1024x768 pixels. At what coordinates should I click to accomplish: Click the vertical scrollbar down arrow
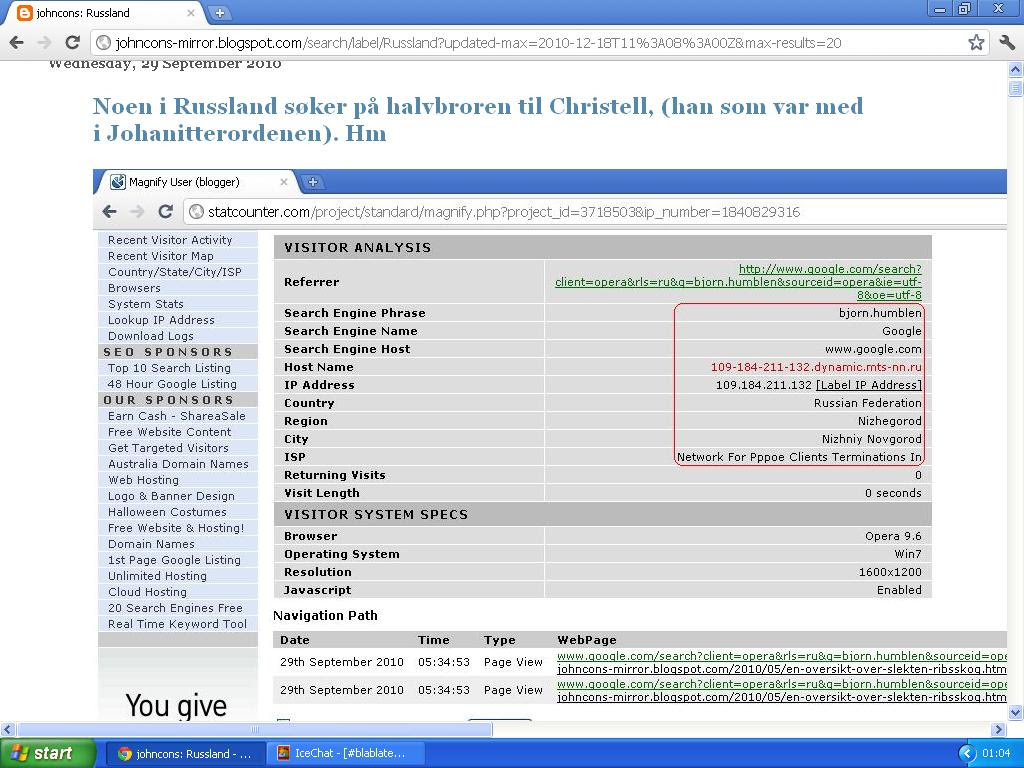click(1016, 712)
